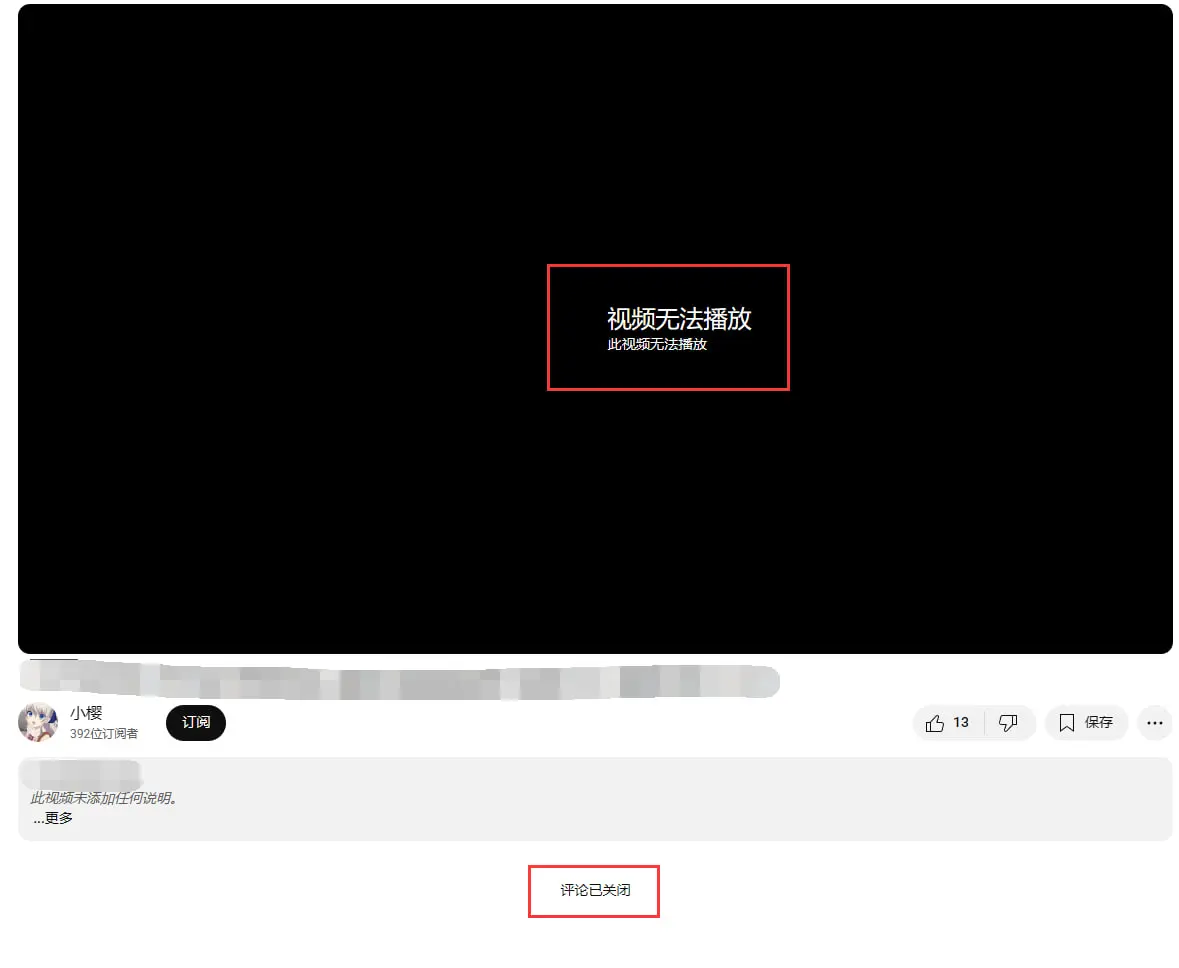Open the 小樱 channel avatar

point(38,722)
